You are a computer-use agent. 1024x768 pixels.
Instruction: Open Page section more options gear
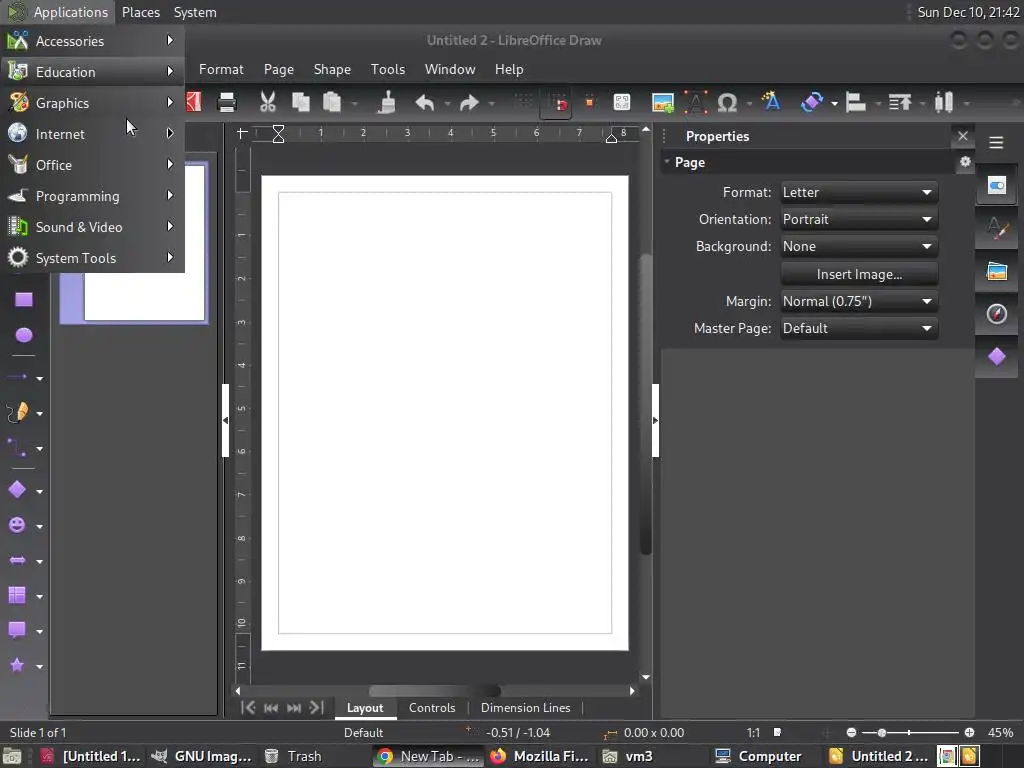965,162
